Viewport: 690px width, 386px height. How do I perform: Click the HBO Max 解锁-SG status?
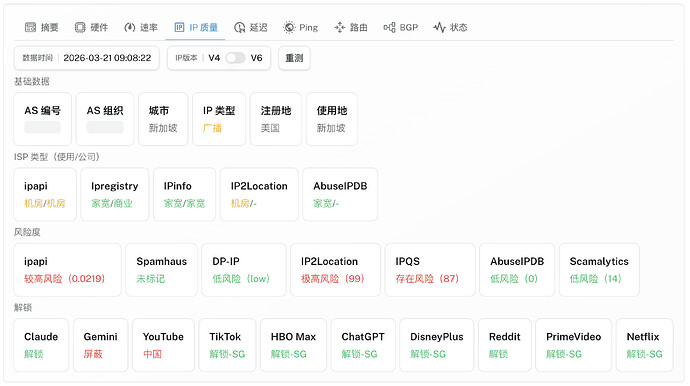289,354
